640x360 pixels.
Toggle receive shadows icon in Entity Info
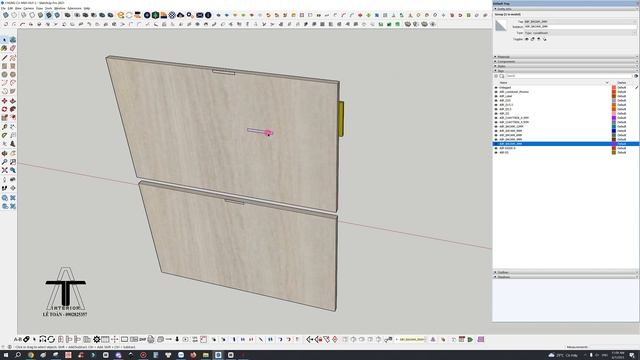coord(539,39)
